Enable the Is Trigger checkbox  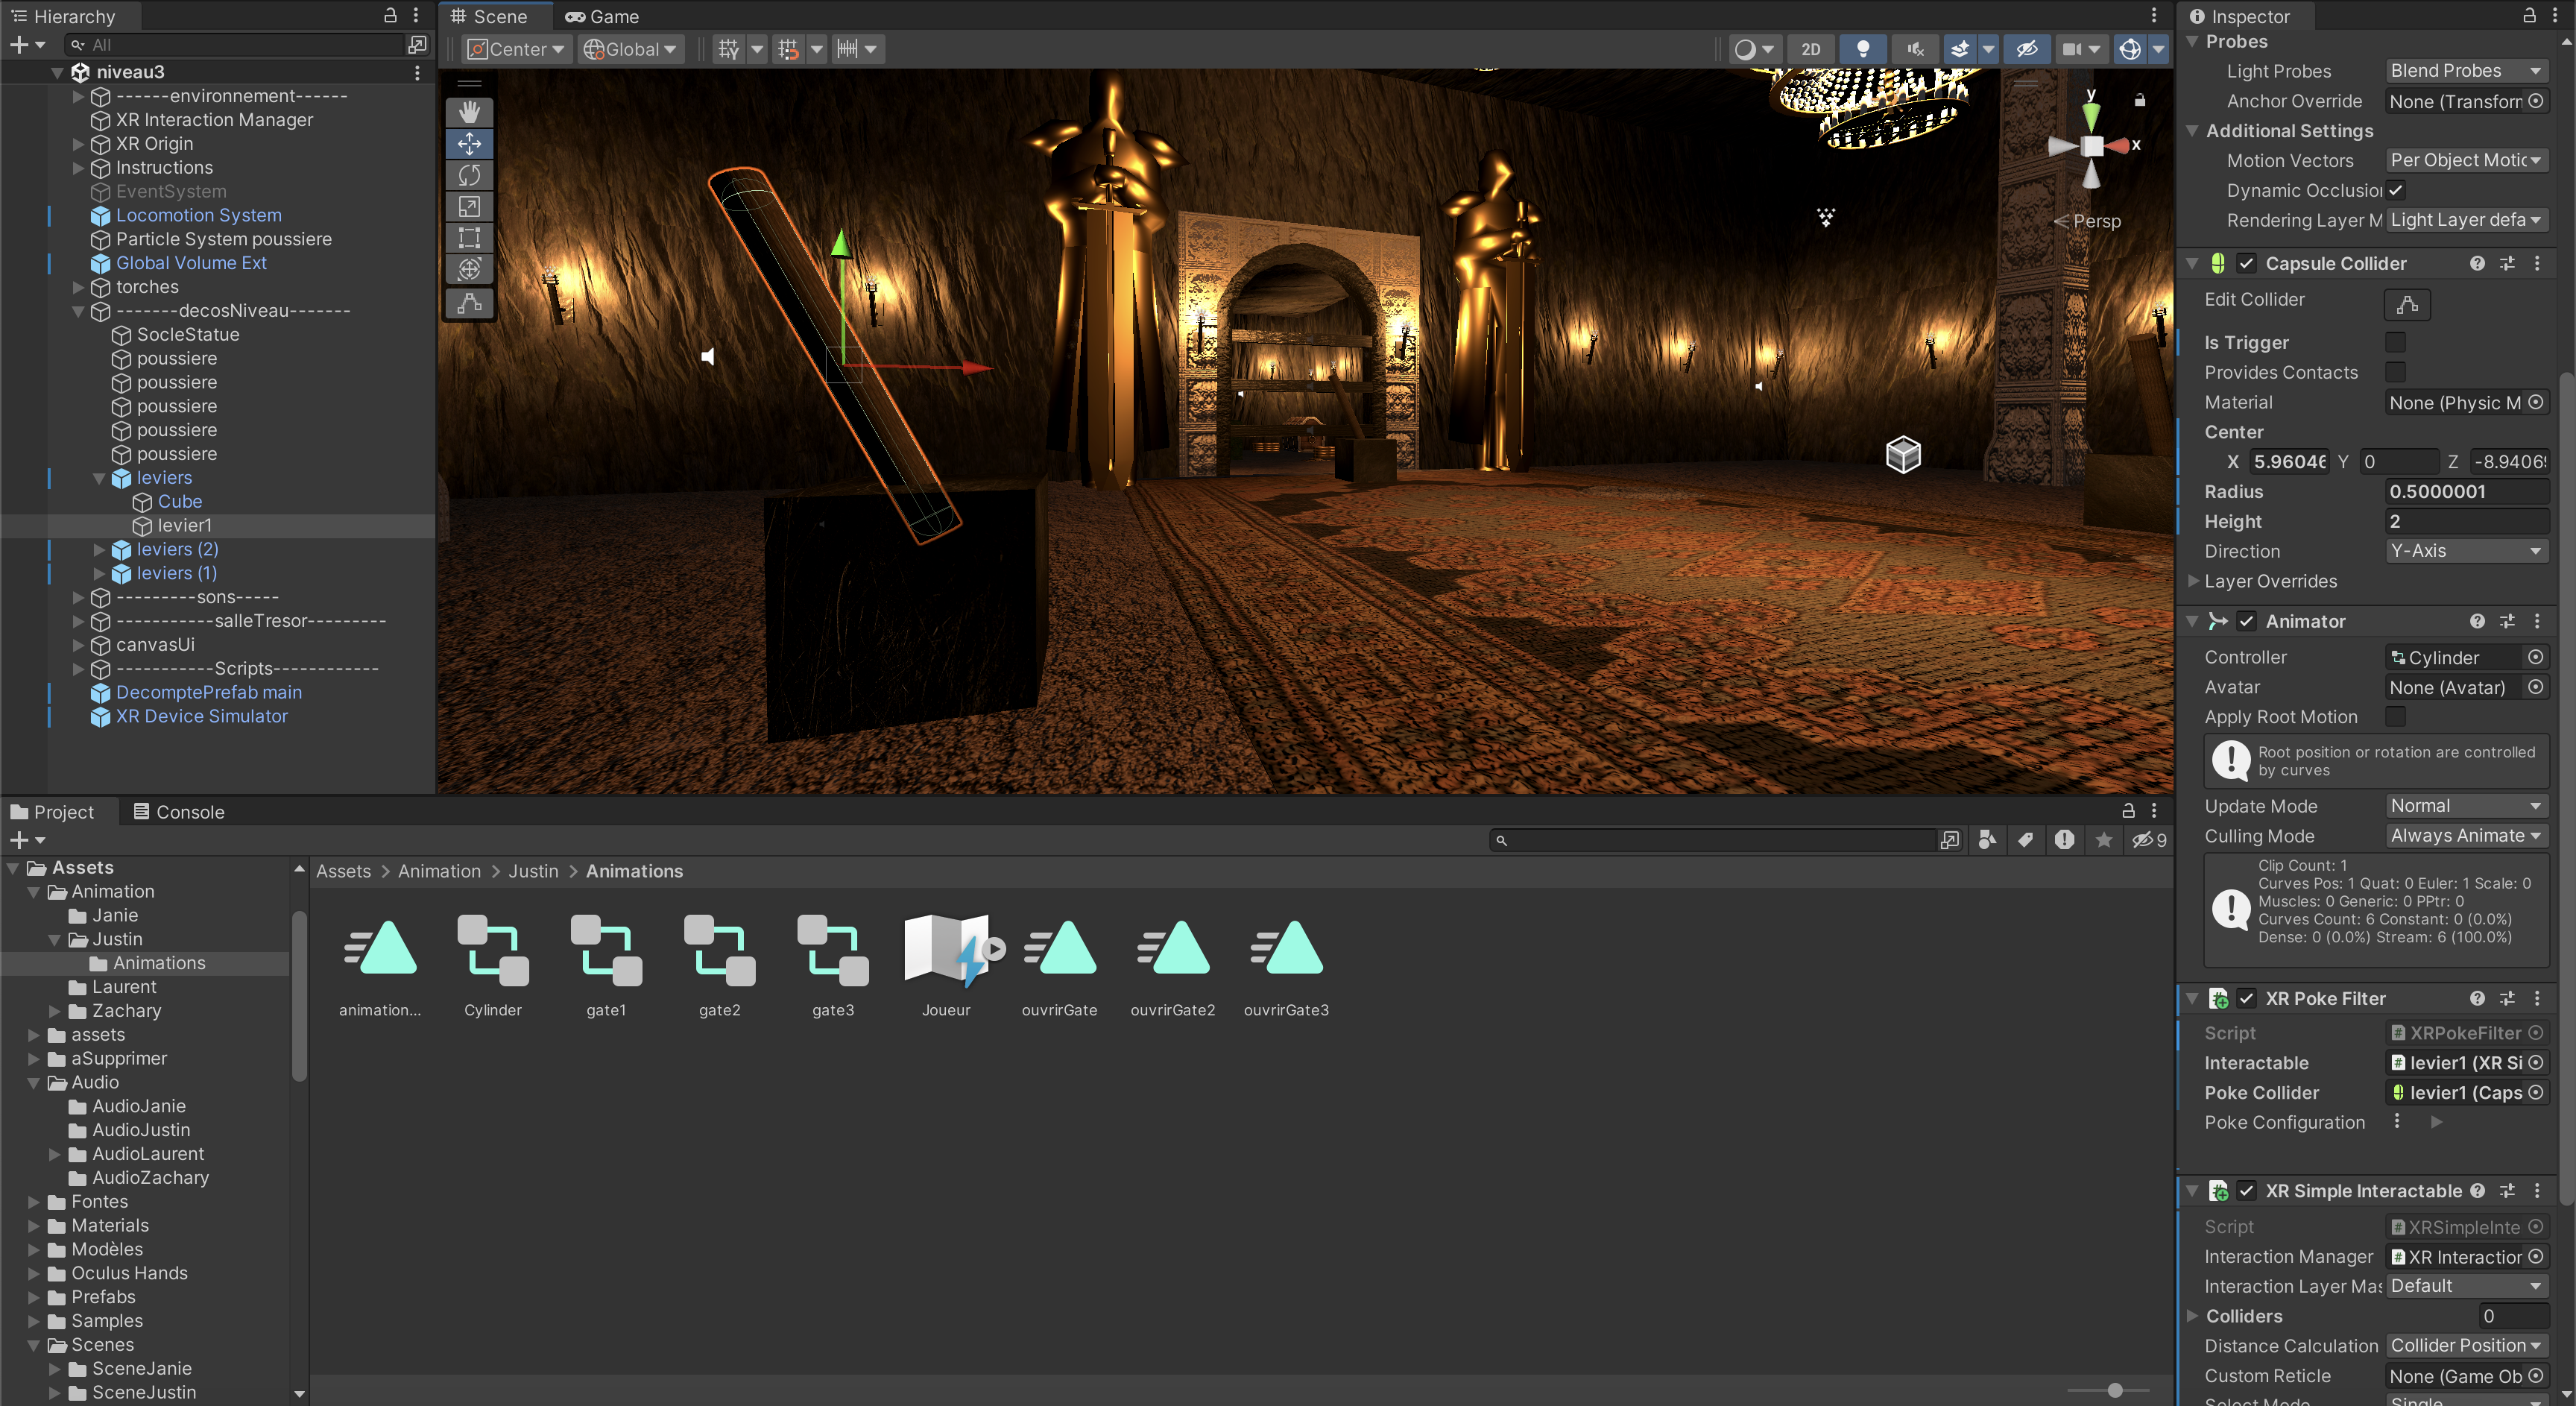click(x=2395, y=342)
